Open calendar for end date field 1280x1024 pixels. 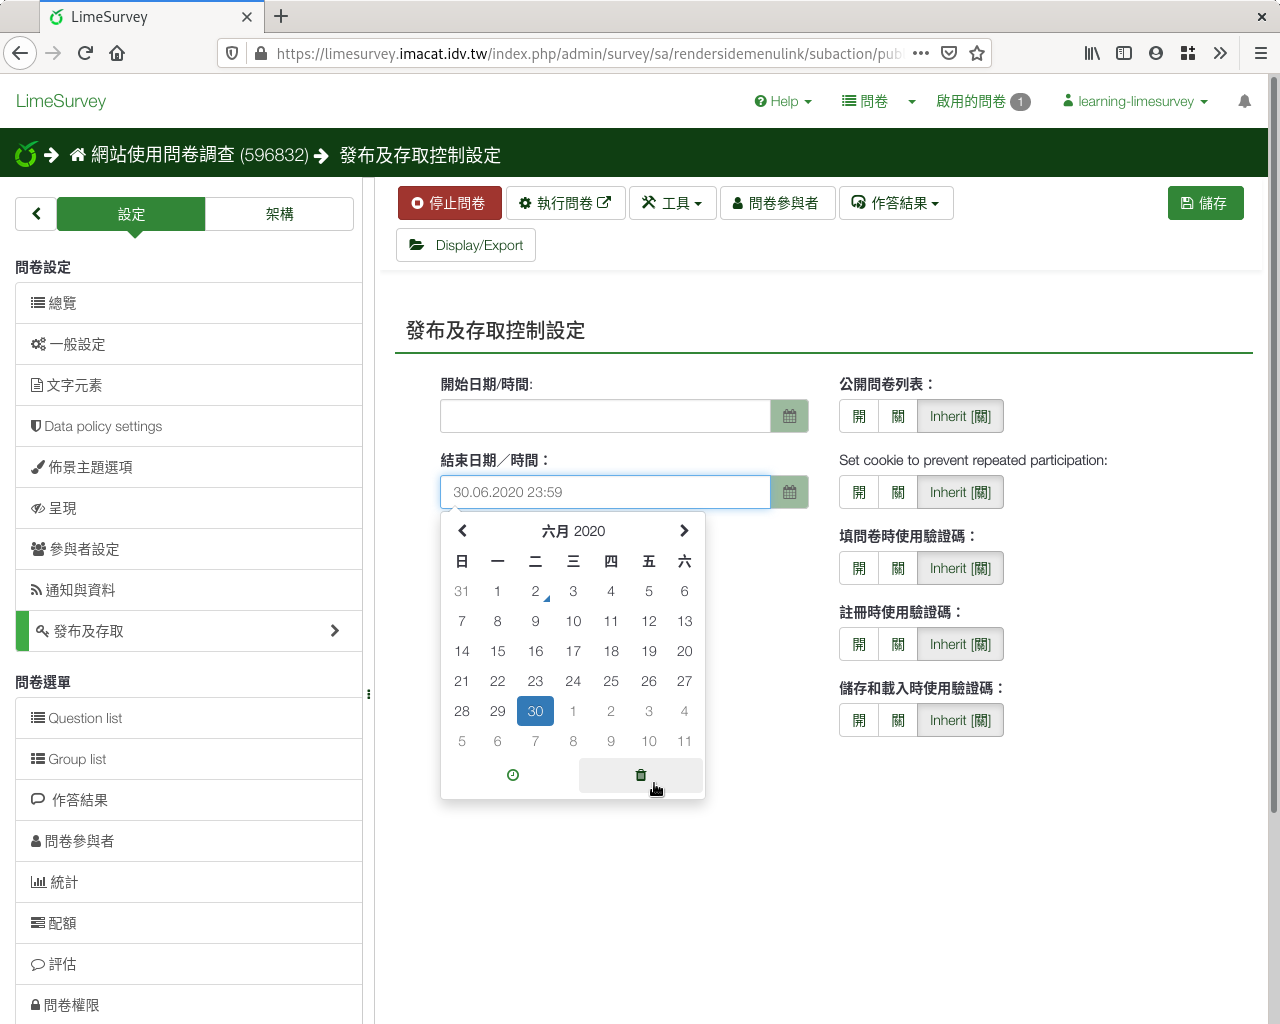[789, 492]
